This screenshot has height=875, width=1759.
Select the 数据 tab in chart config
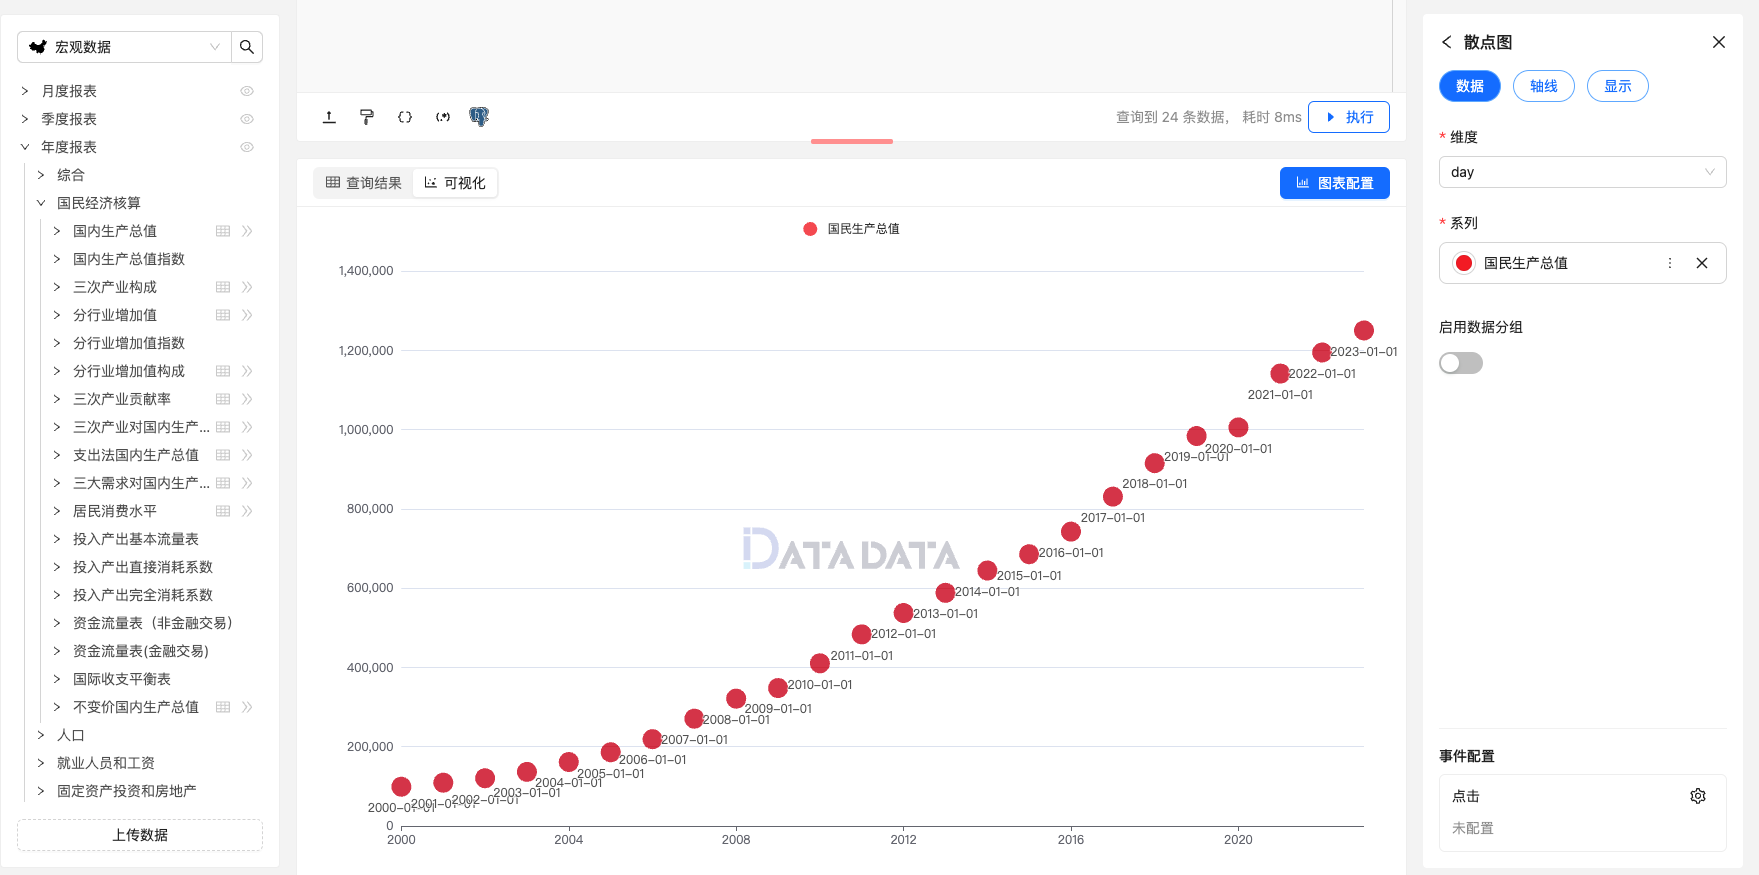(1470, 86)
